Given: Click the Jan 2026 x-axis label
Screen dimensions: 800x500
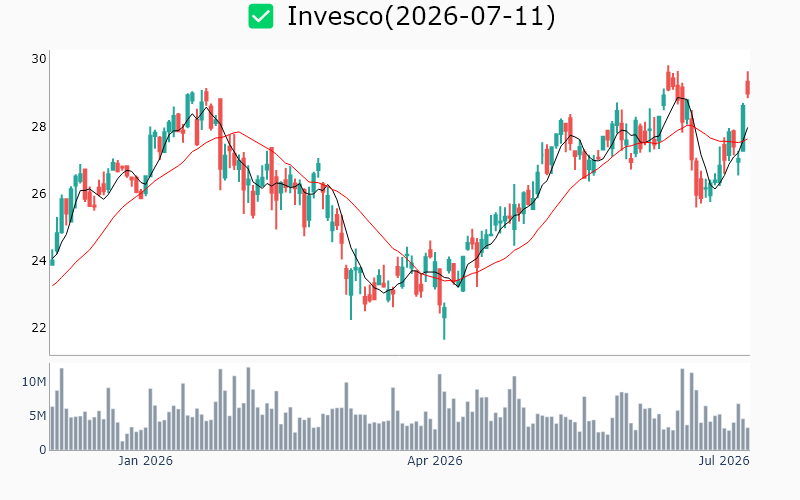Looking at the screenshot, I should [x=145, y=461].
